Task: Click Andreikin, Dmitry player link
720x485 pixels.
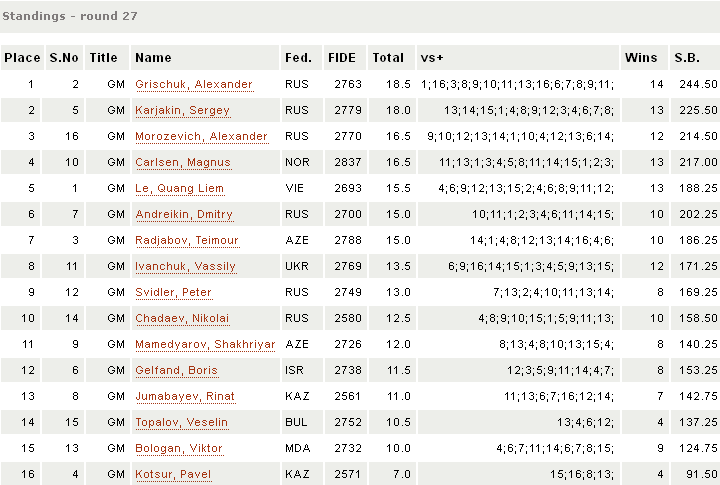Action: [184, 215]
